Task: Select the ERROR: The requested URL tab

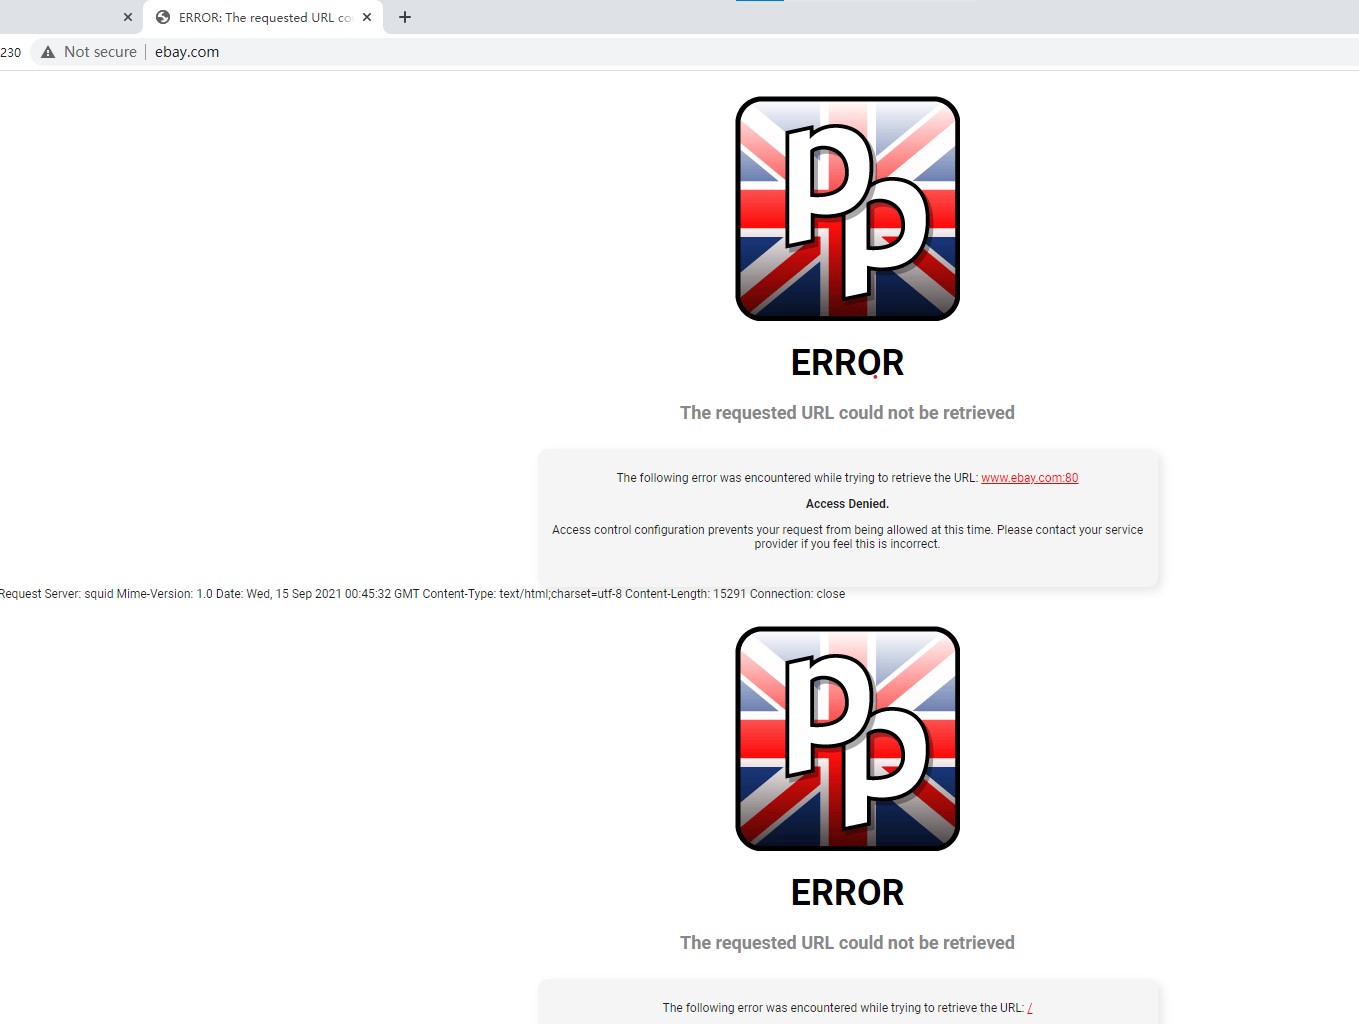Action: point(264,17)
